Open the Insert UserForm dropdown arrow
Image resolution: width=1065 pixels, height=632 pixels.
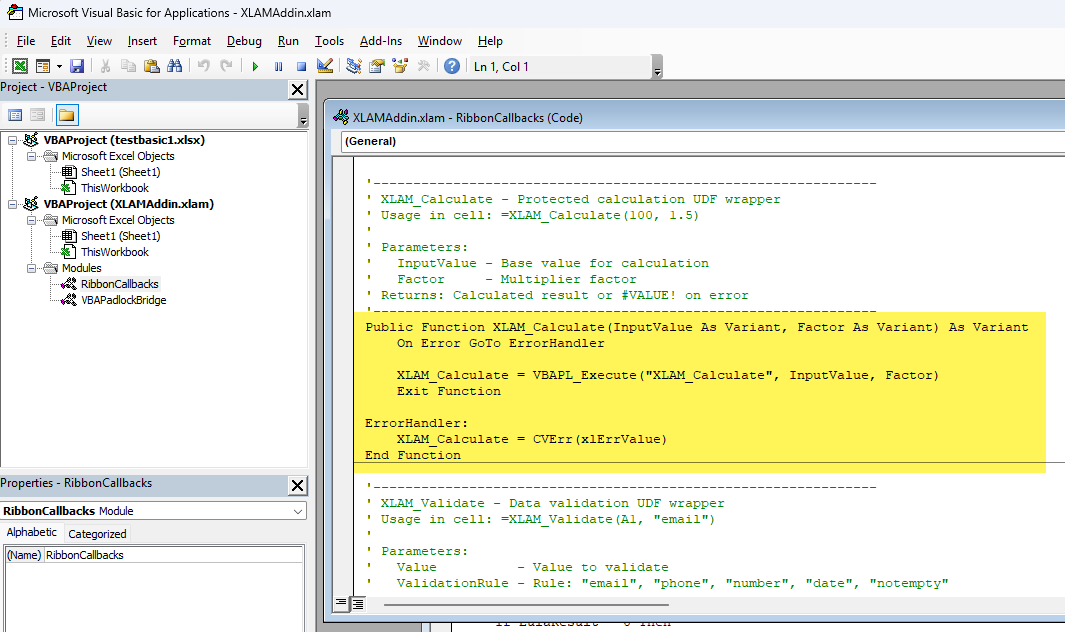tap(57, 65)
